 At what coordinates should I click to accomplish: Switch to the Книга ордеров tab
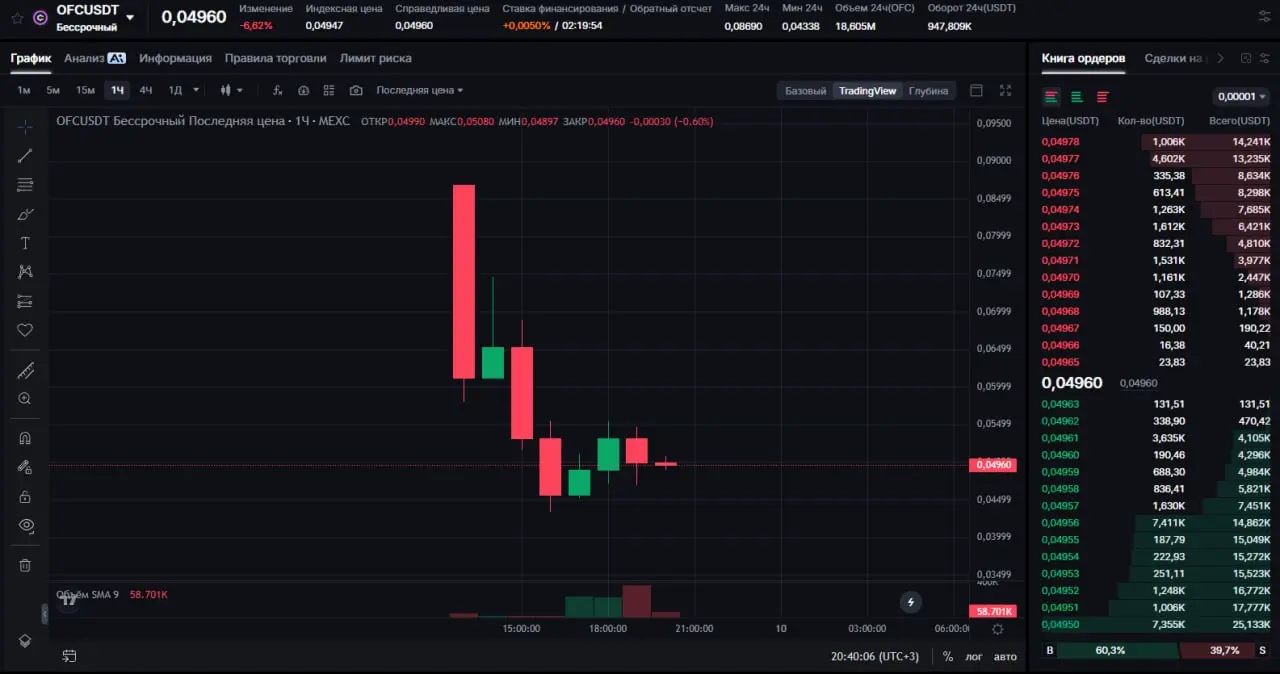1083,58
